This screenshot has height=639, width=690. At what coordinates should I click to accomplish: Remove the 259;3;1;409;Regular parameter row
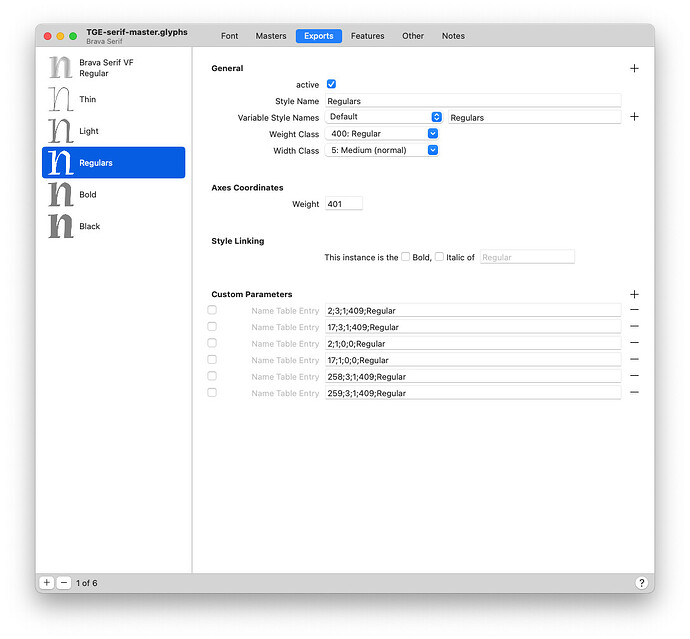634,393
